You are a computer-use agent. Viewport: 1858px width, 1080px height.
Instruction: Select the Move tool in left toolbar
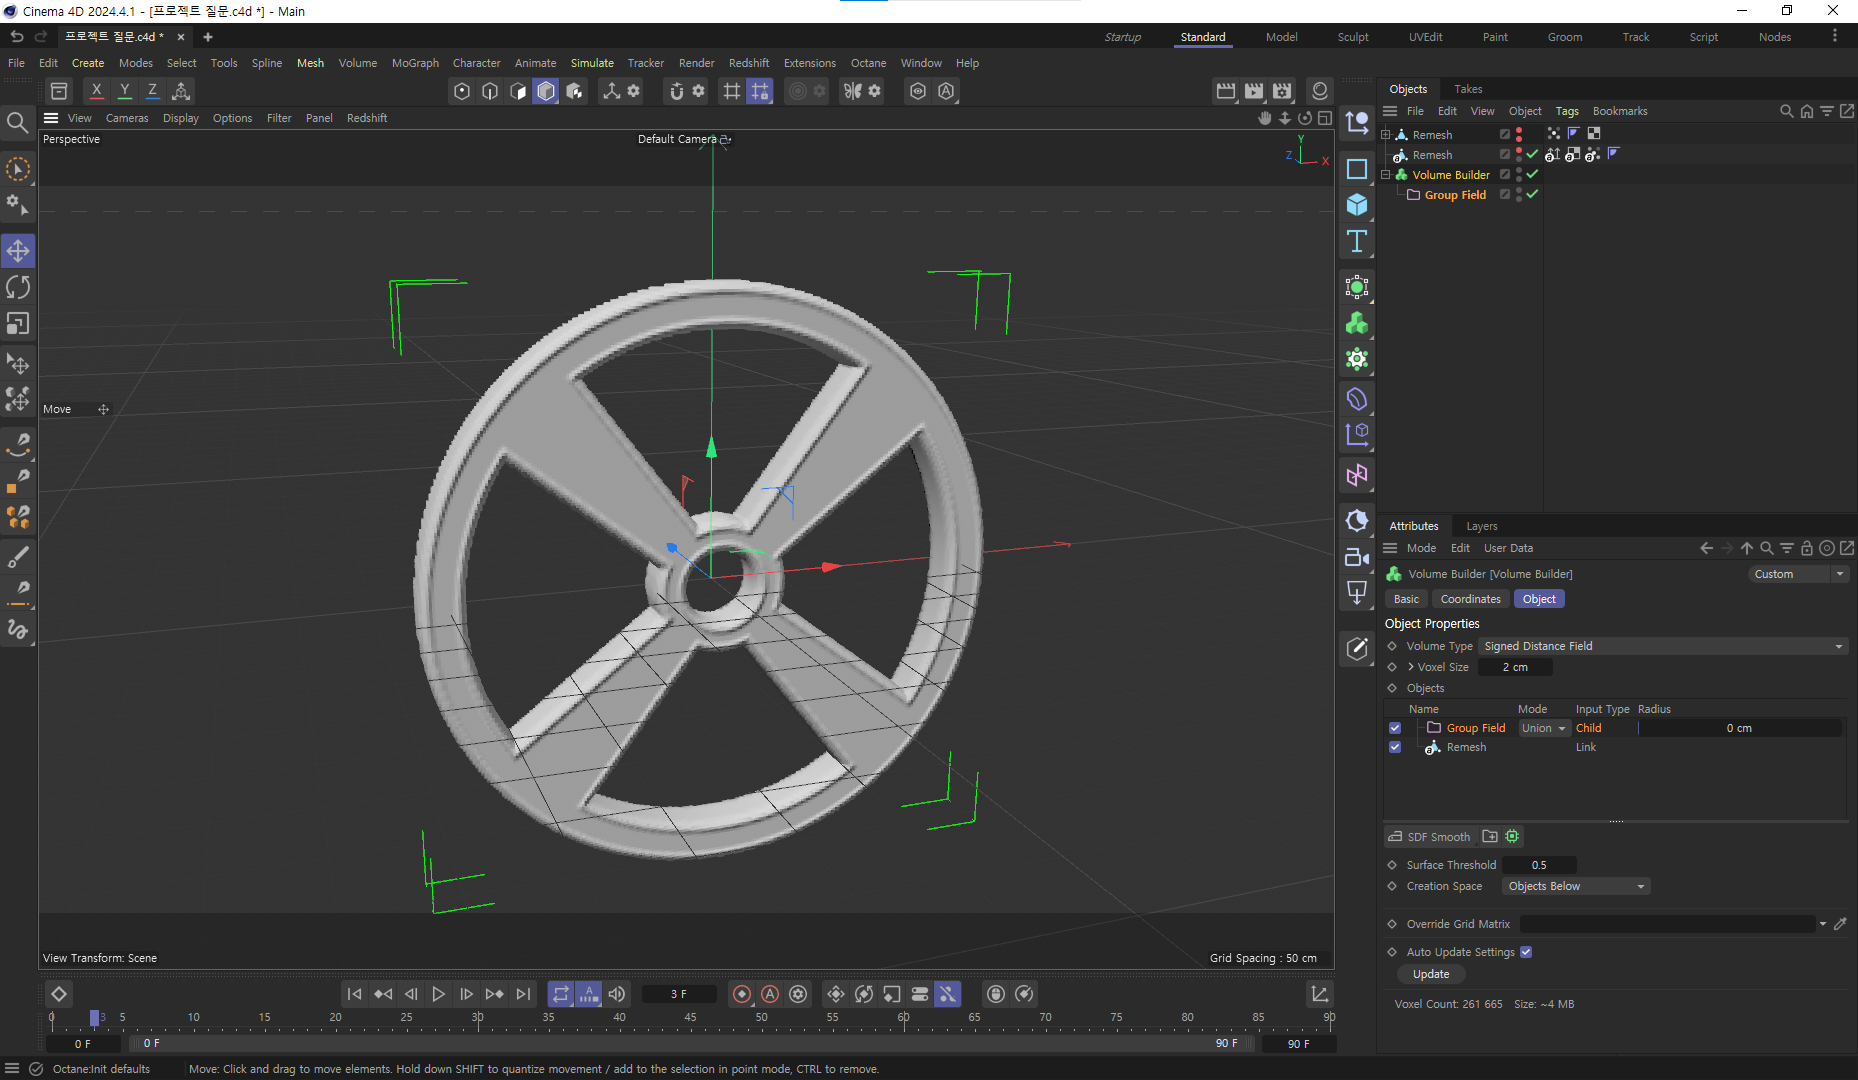18,251
